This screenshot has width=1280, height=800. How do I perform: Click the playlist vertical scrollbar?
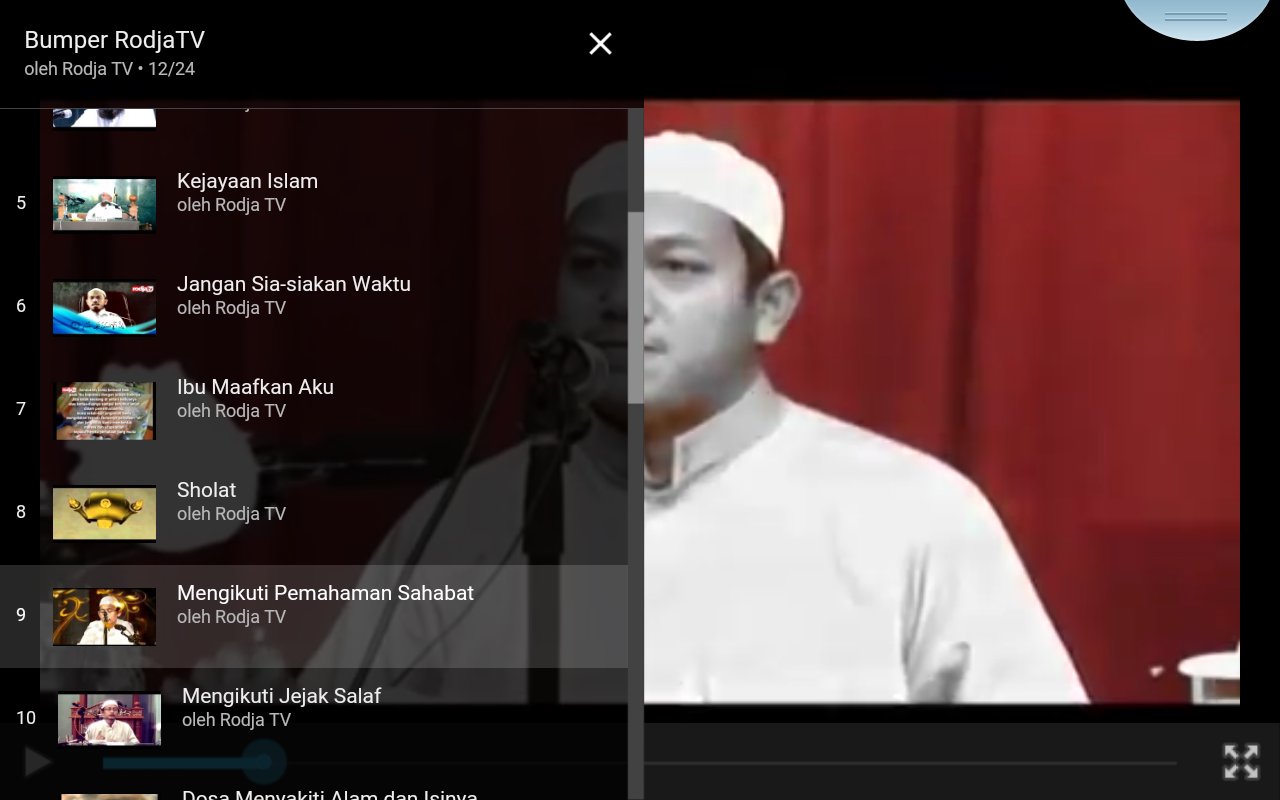click(636, 308)
